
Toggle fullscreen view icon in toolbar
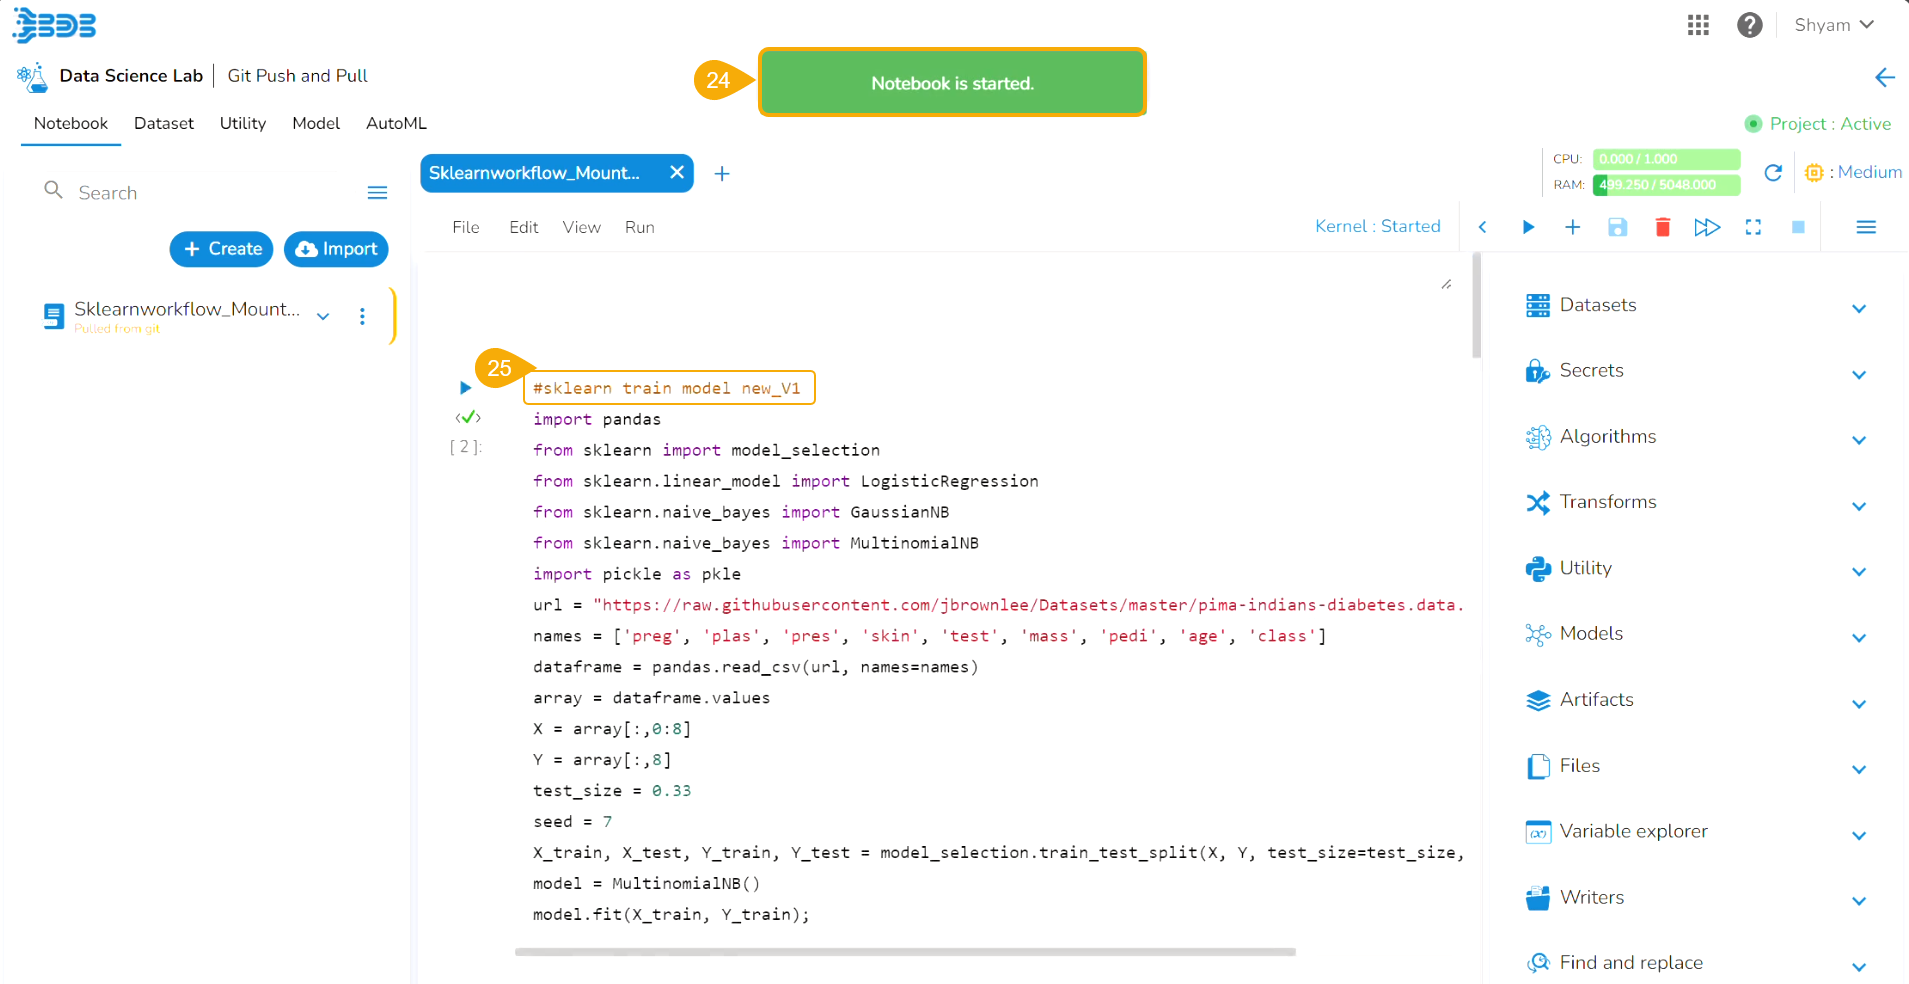1753,227
